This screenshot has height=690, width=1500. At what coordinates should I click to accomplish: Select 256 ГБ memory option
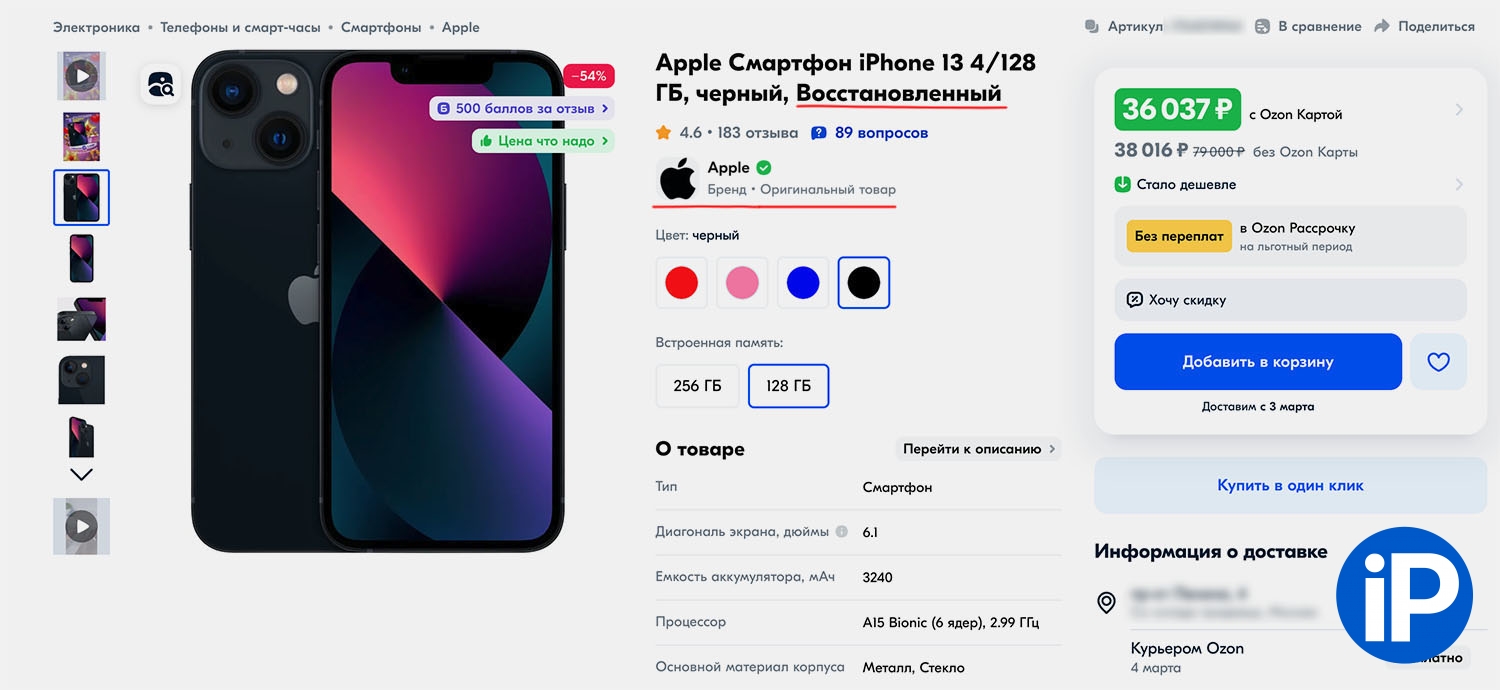click(x=697, y=386)
